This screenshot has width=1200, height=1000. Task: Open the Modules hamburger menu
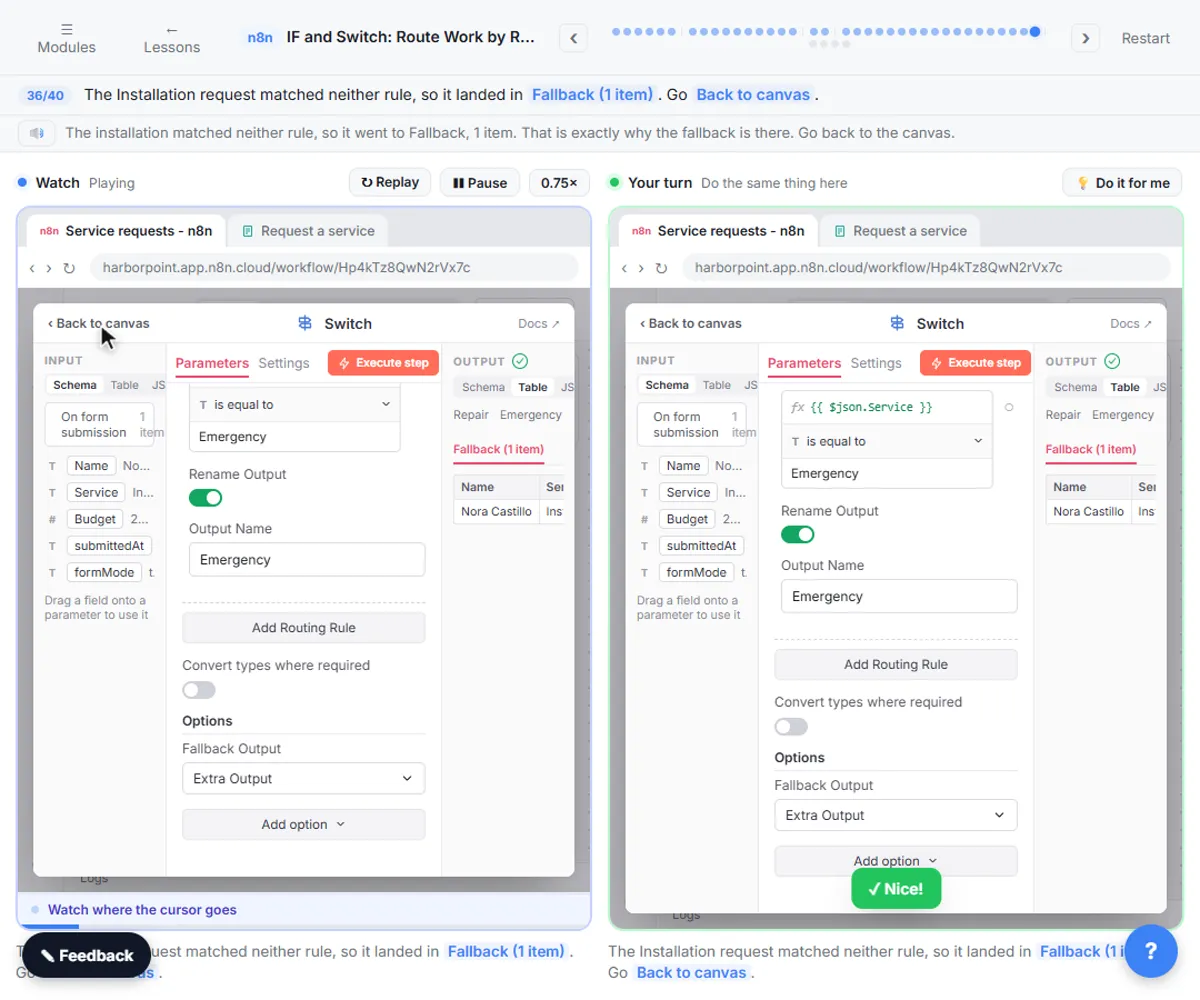tap(66, 38)
